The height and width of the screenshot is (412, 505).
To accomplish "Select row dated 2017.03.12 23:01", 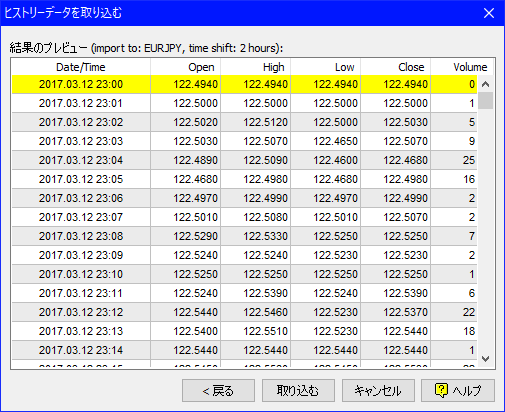I will (244, 103).
